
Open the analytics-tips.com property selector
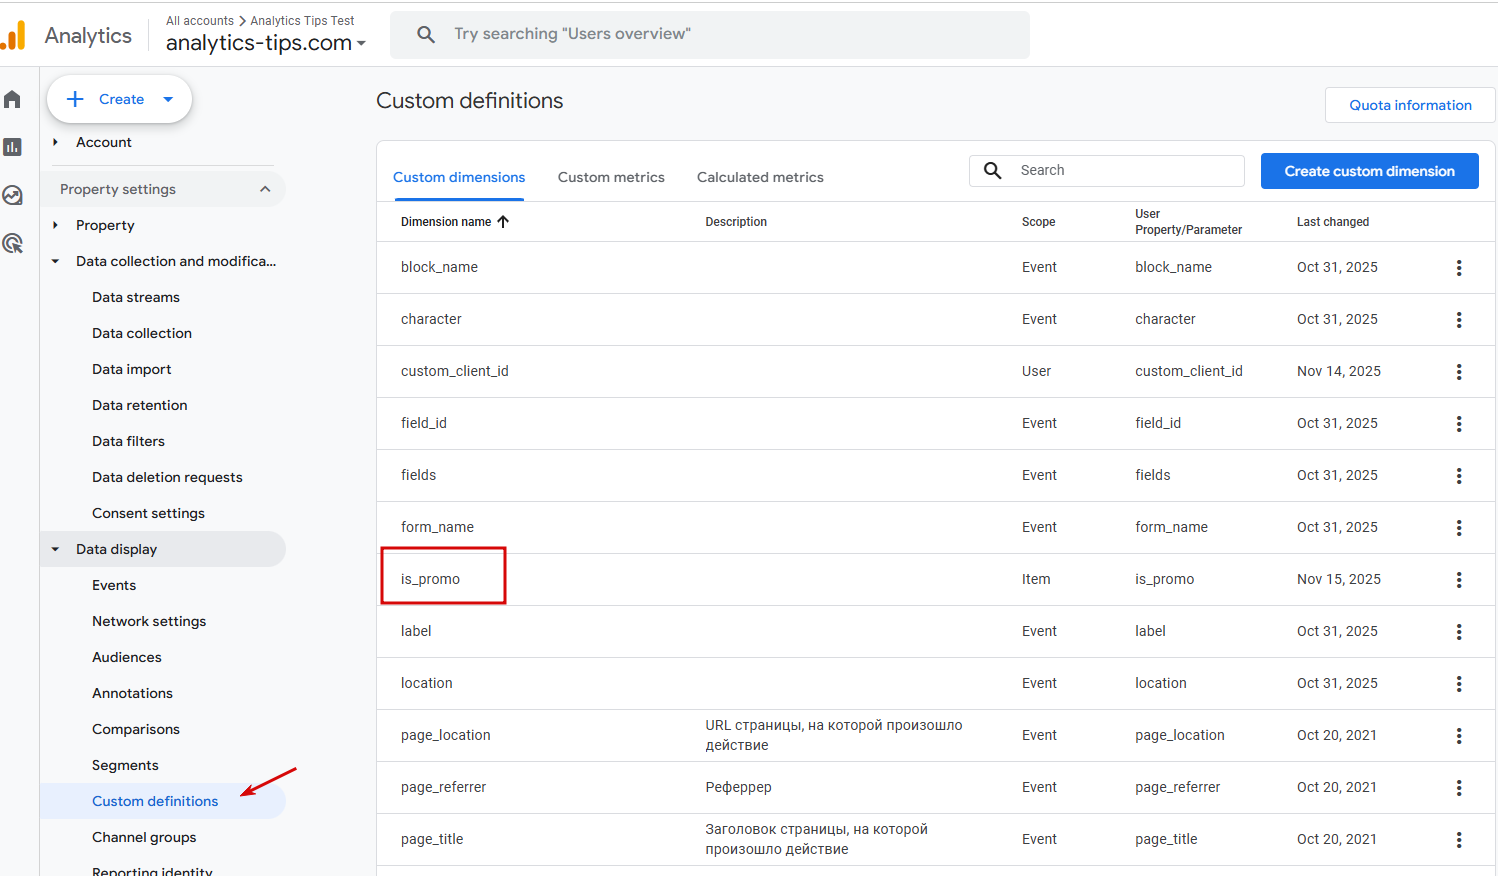265,43
